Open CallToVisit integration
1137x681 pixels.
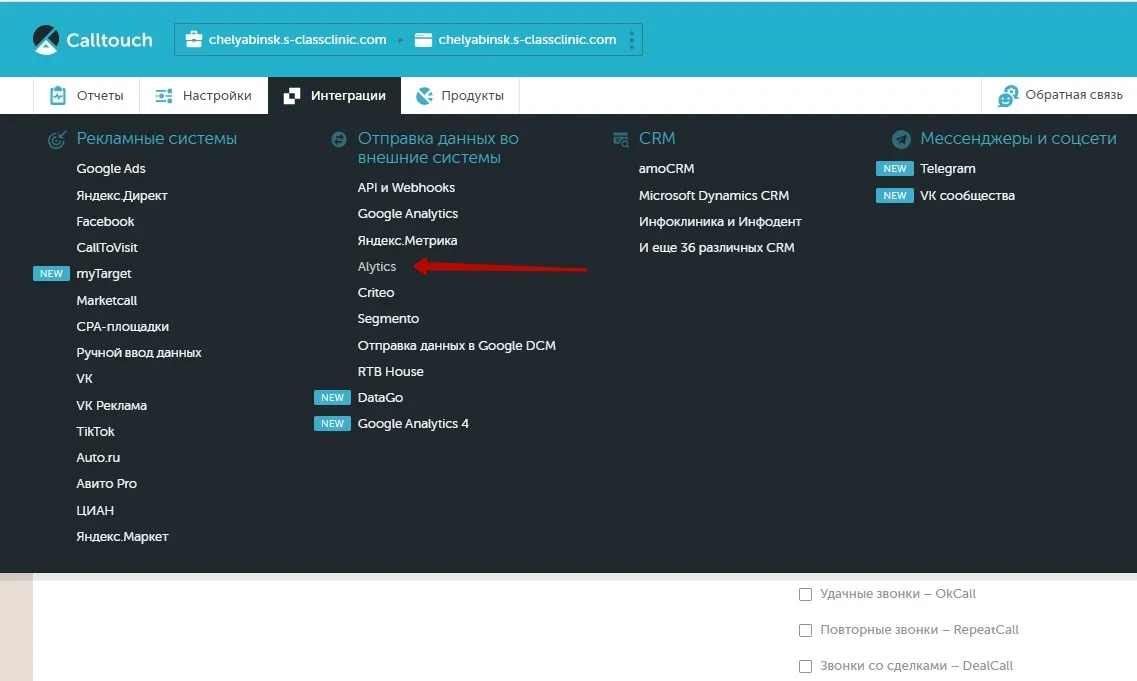[107, 248]
